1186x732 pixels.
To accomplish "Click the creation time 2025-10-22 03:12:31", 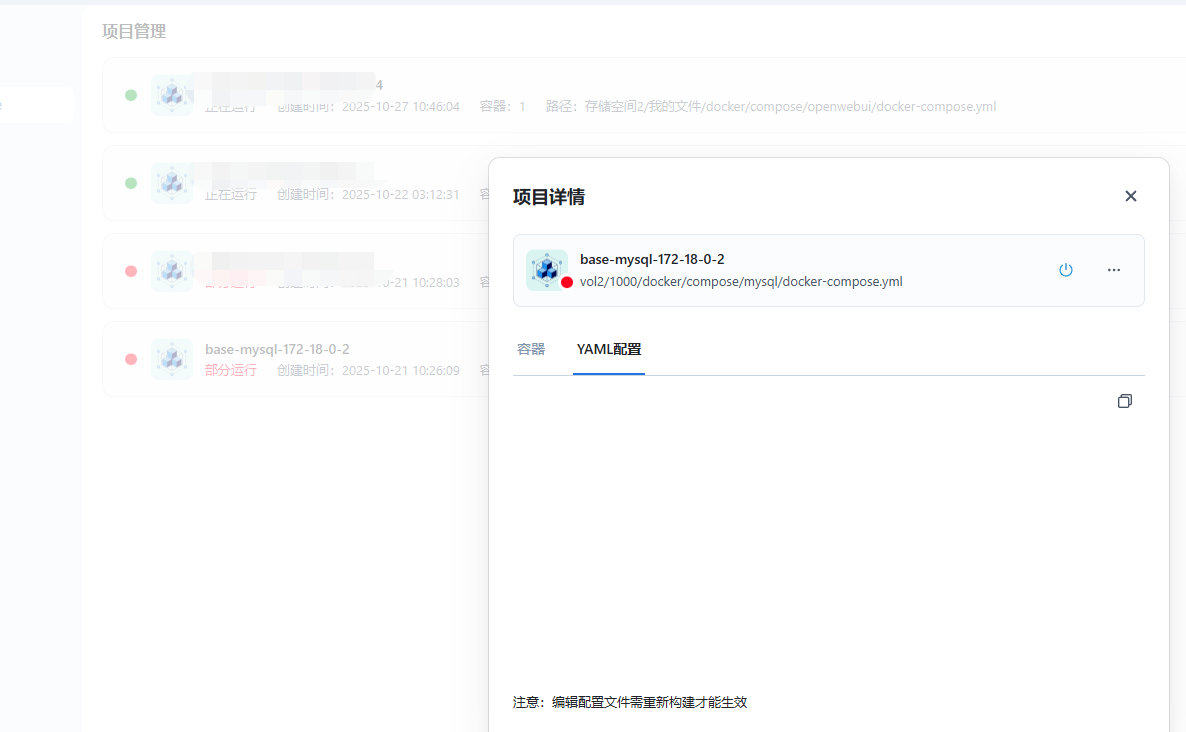I will [400, 194].
